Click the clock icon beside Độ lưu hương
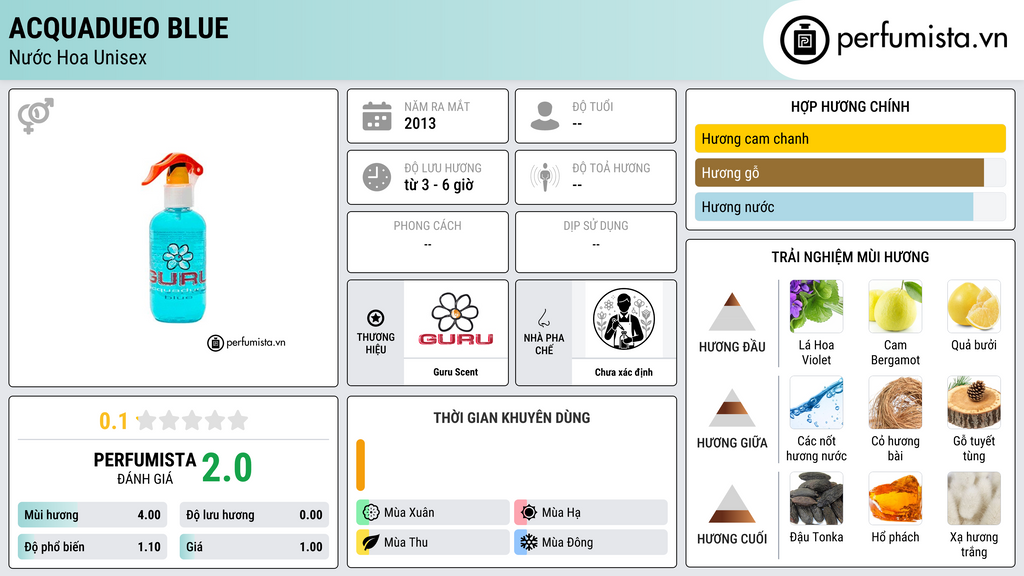 (377, 177)
